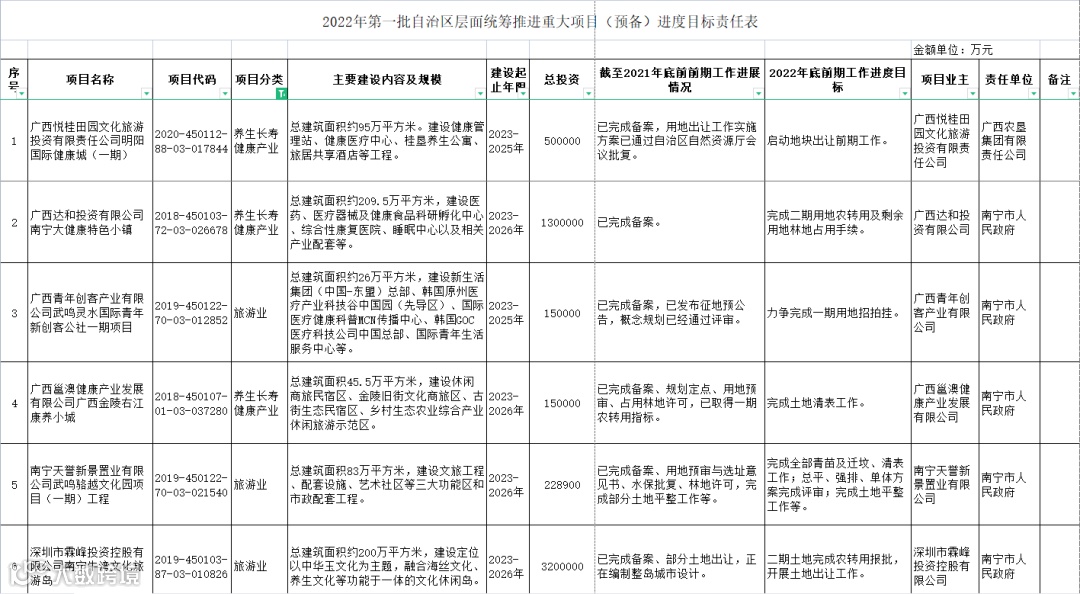The width and height of the screenshot is (1080, 594).
Task: Select project code 2020-450112-88-03-017844
Action: point(192,141)
